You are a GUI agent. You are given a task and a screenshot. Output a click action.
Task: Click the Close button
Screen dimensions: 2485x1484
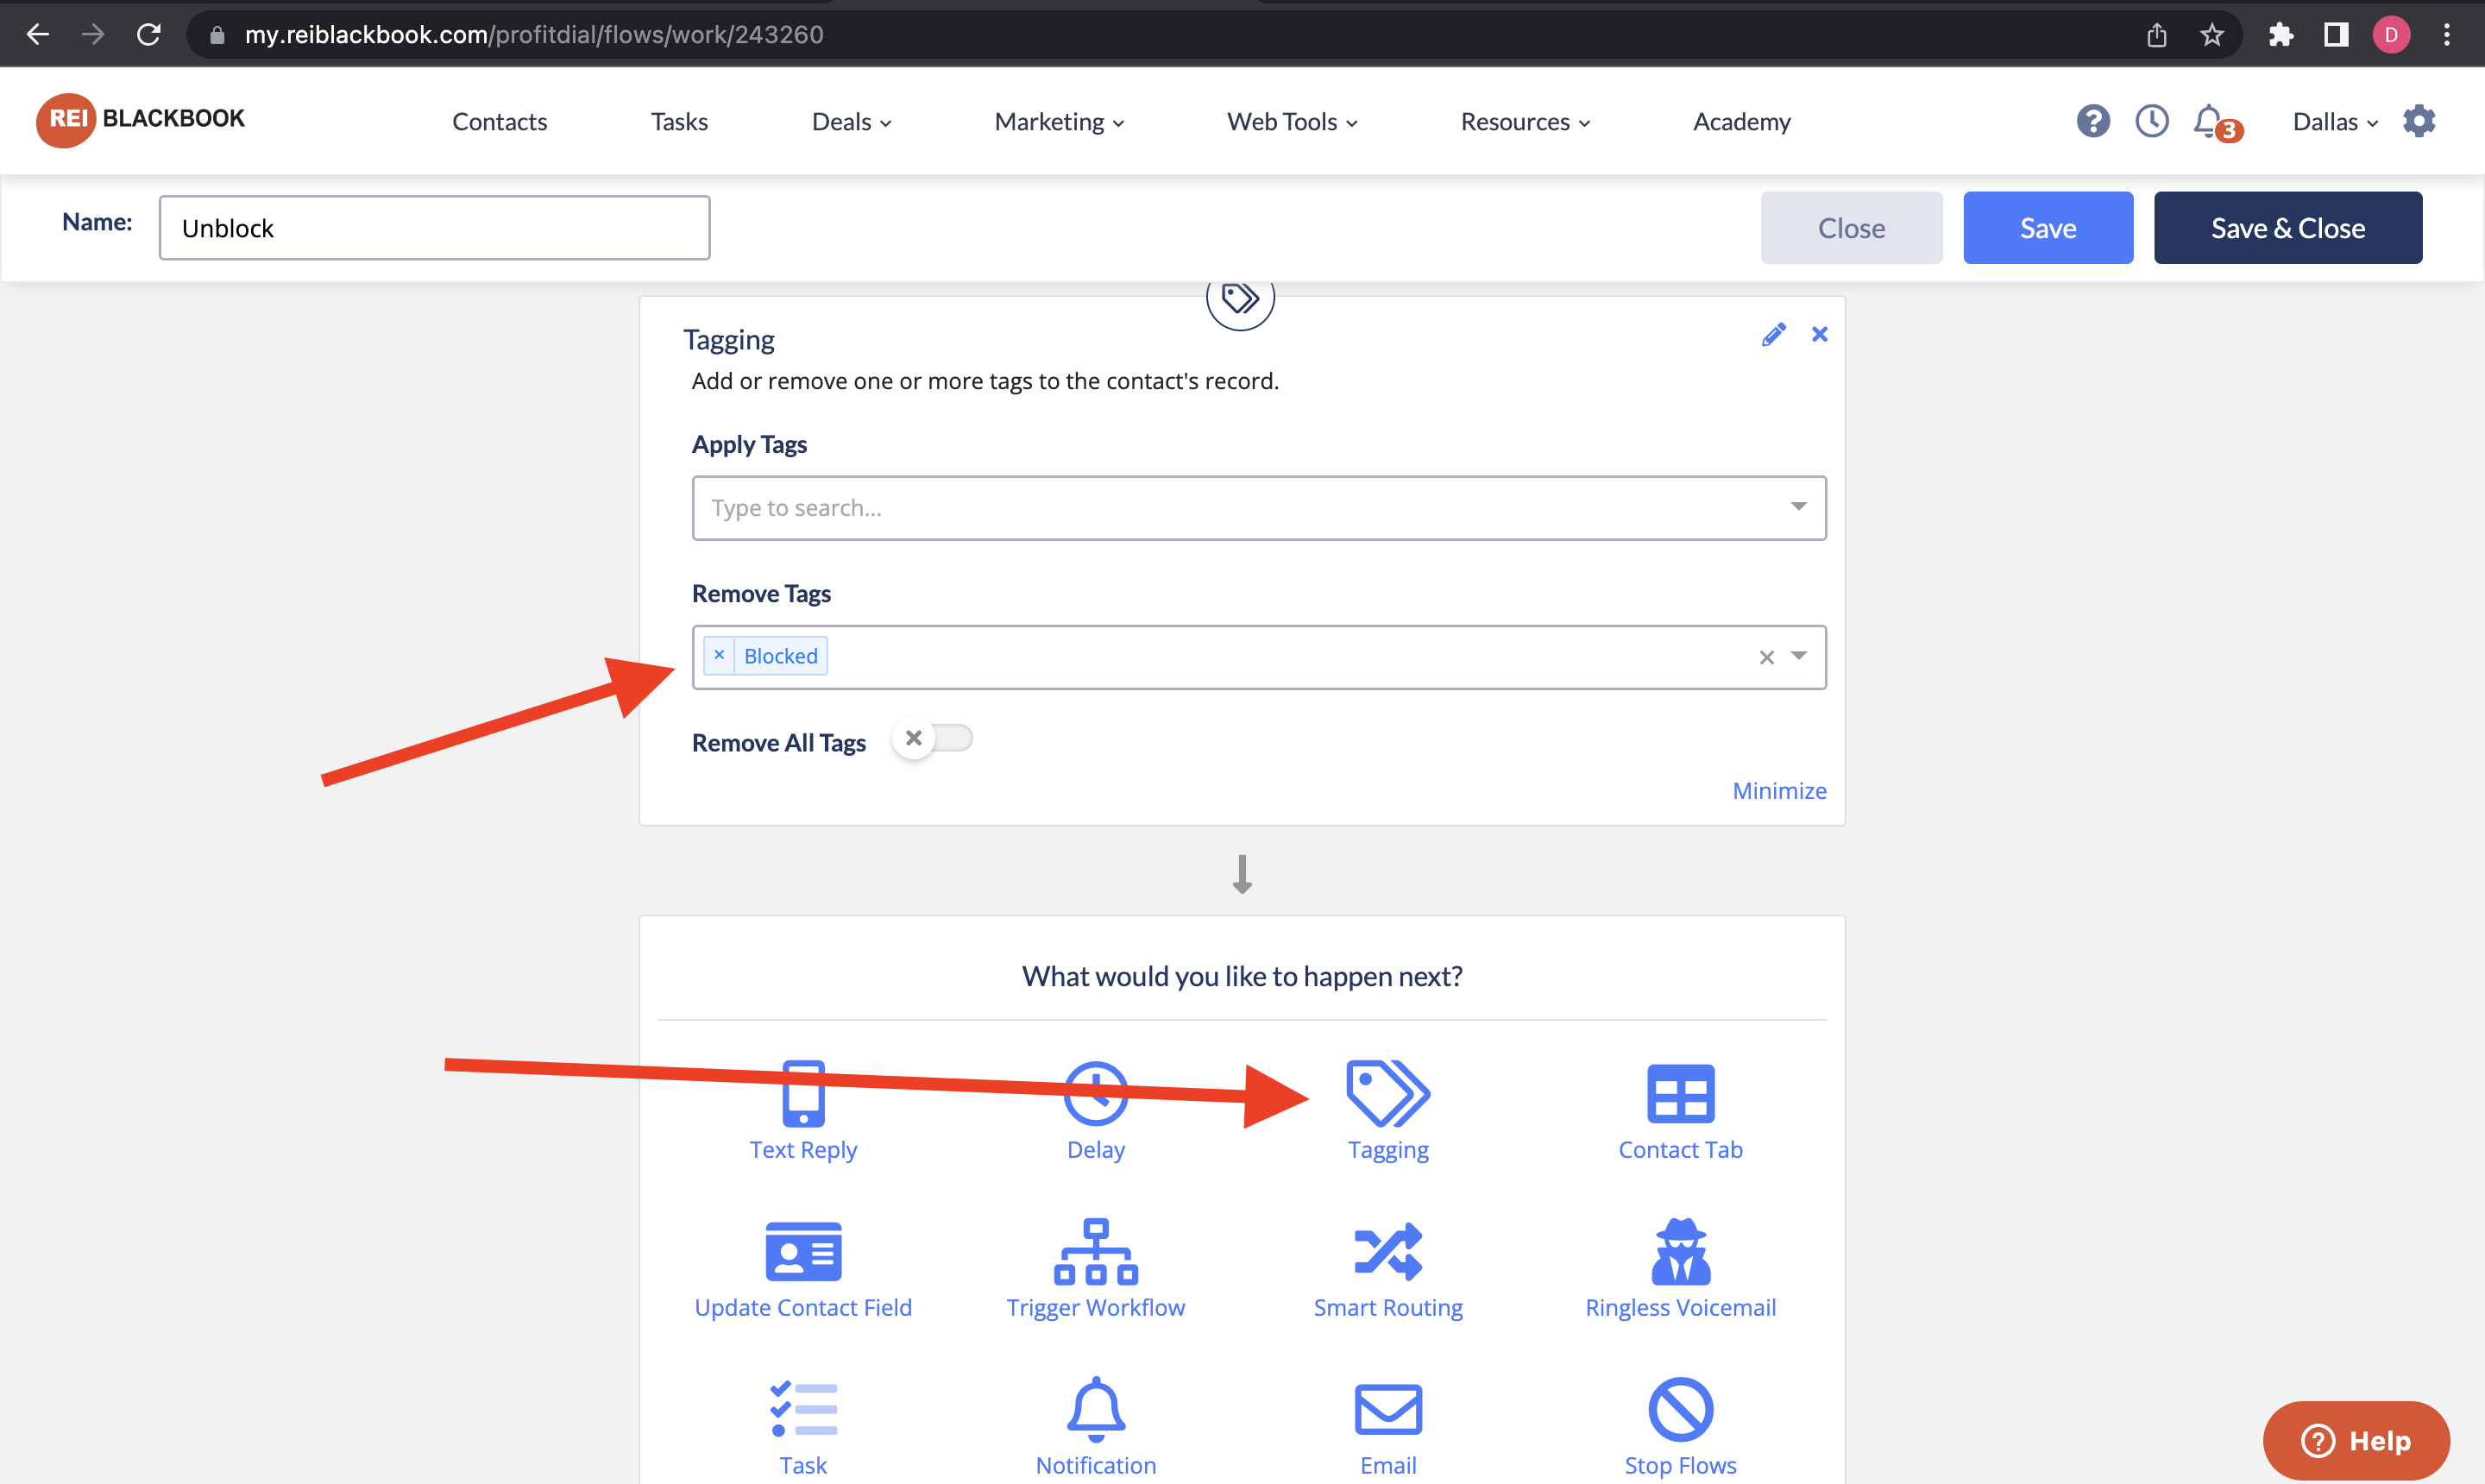click(x=1851, y=228)
